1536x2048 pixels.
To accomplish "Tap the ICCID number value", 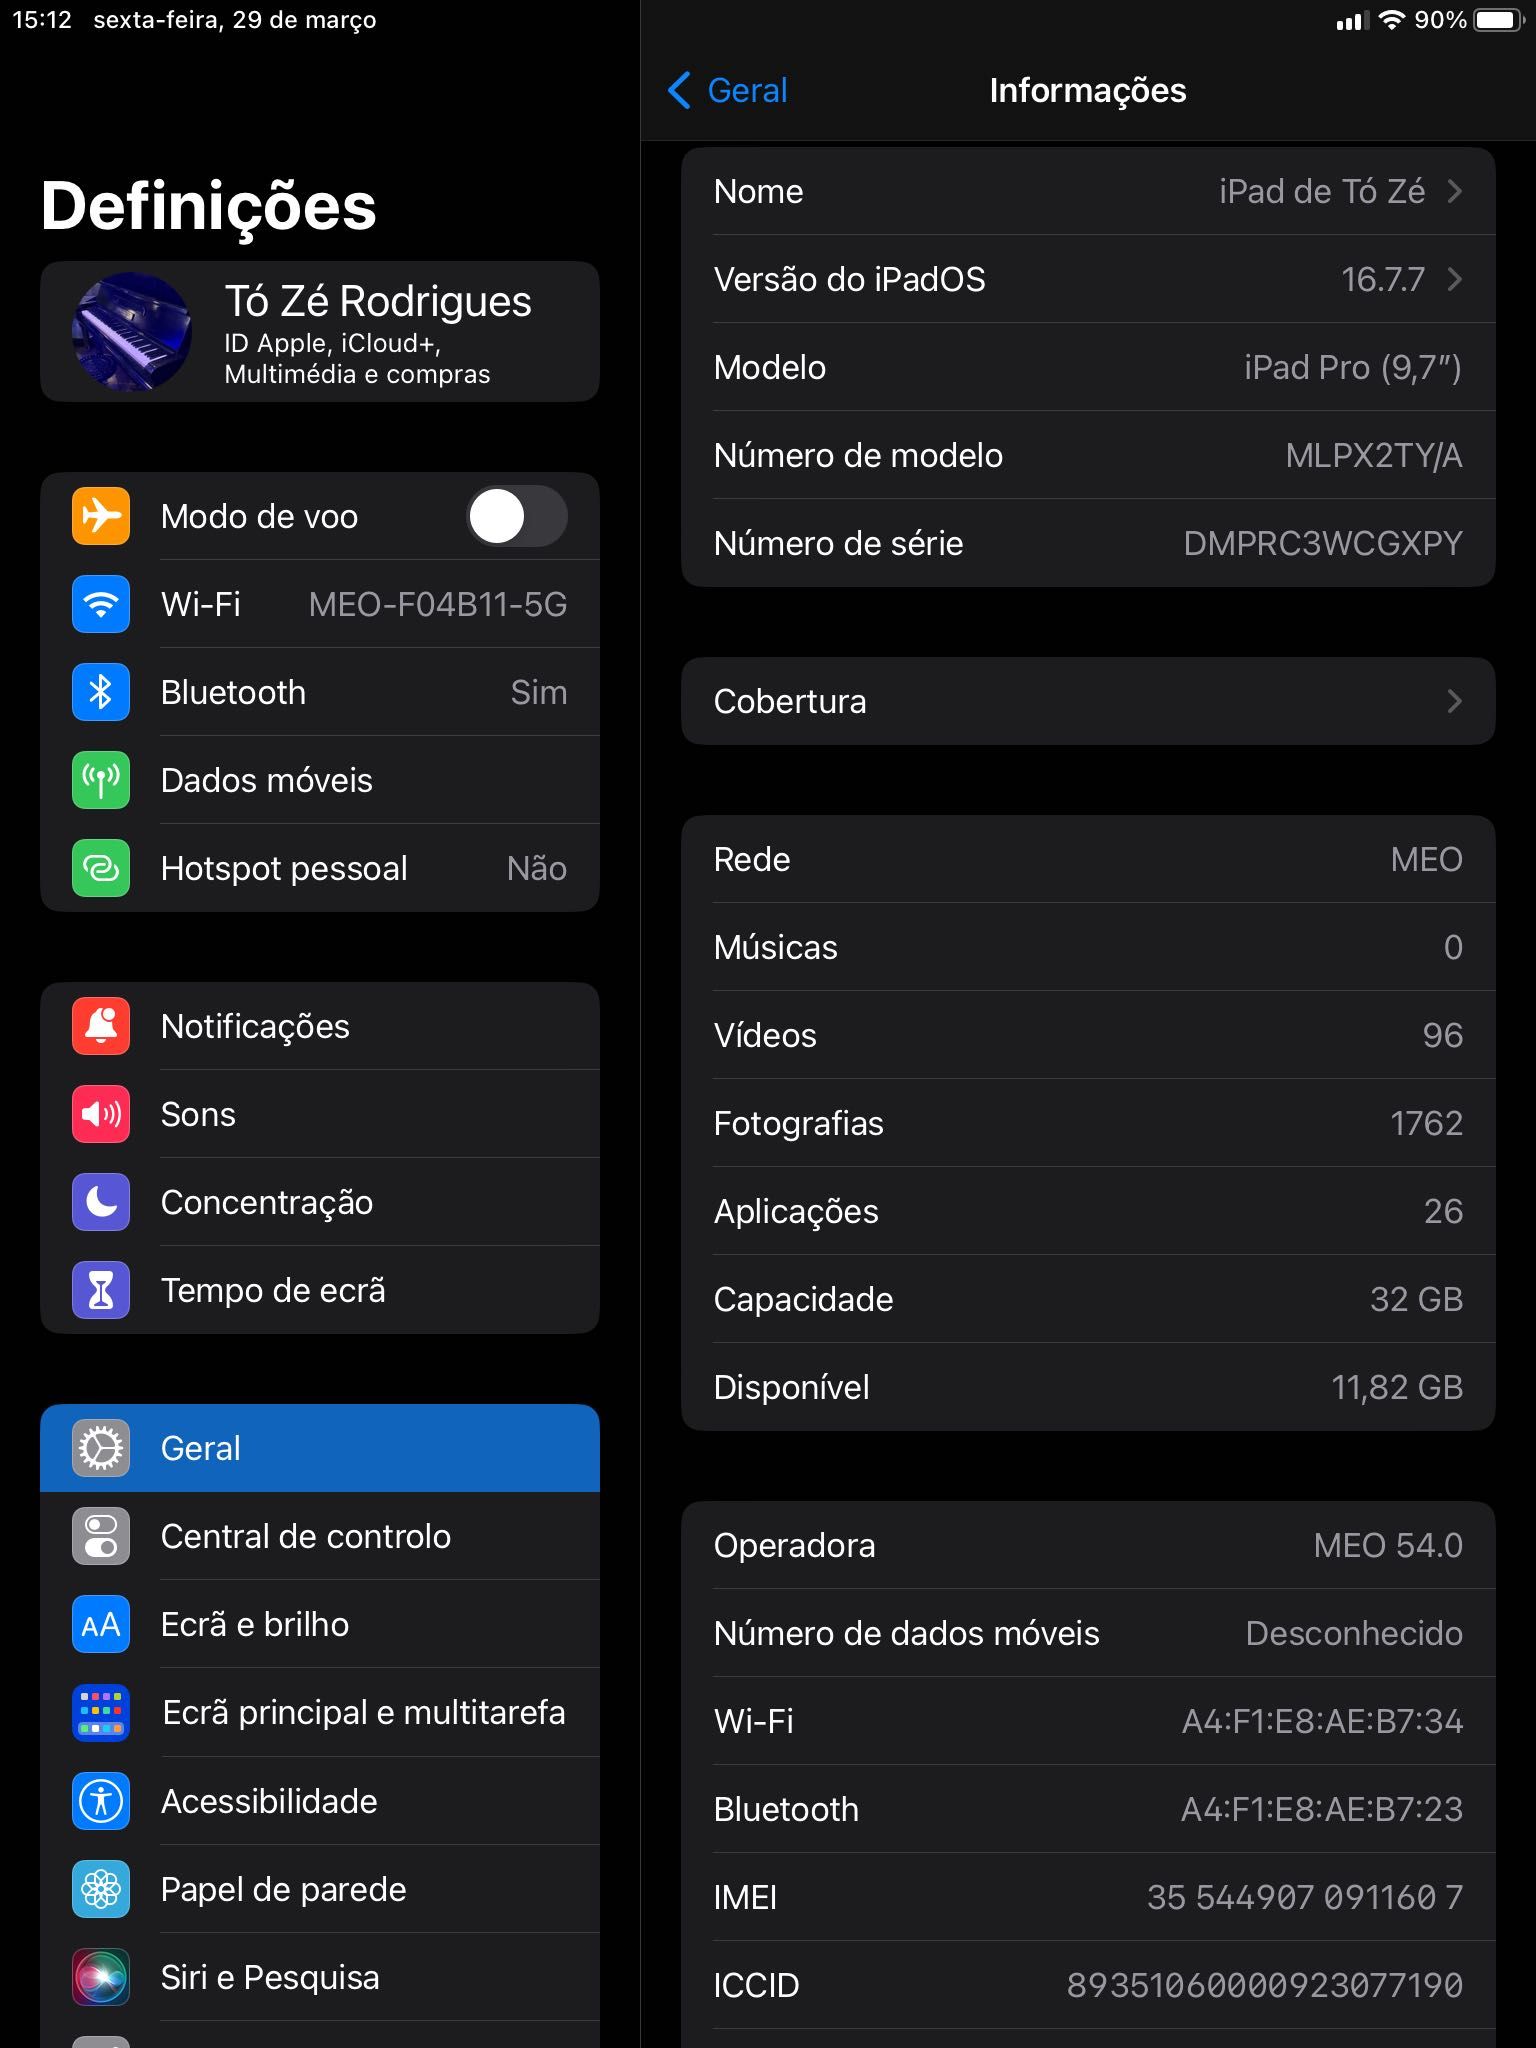I will (1265, 1985).
